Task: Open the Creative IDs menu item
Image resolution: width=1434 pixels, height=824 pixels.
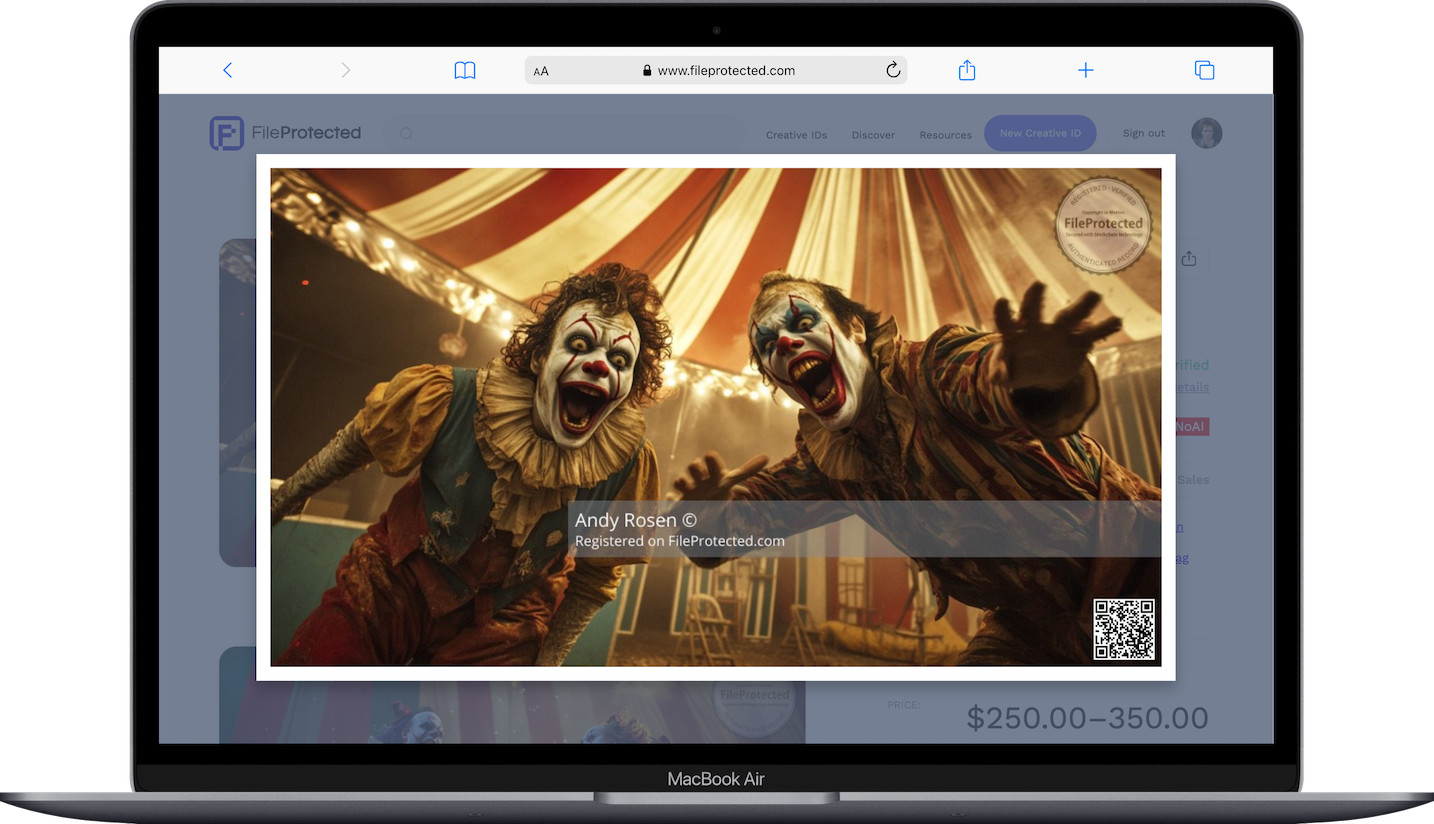Action: pos(797,135)
